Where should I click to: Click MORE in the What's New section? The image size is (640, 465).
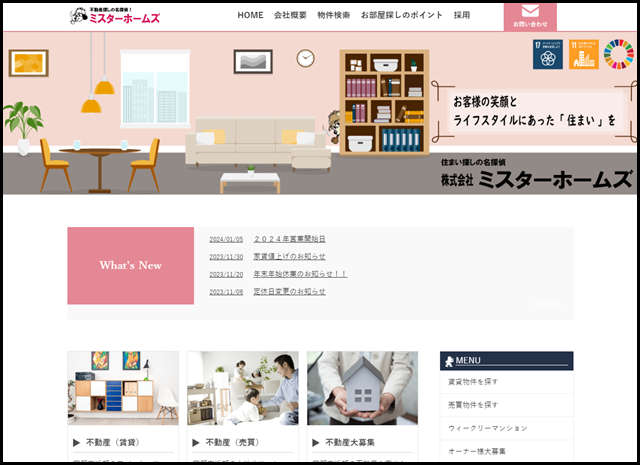(x=547, y=304)
